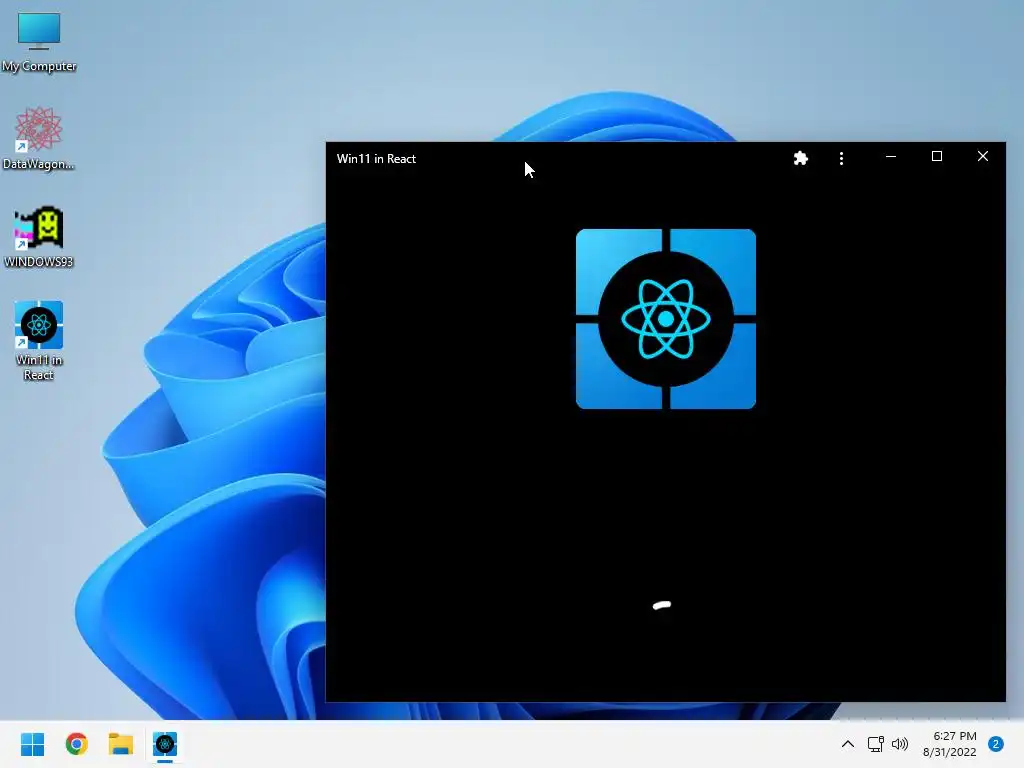
Task: Click the Win11 in React taskbar icon
Action: pyautogui.click(x=165, y=744)
